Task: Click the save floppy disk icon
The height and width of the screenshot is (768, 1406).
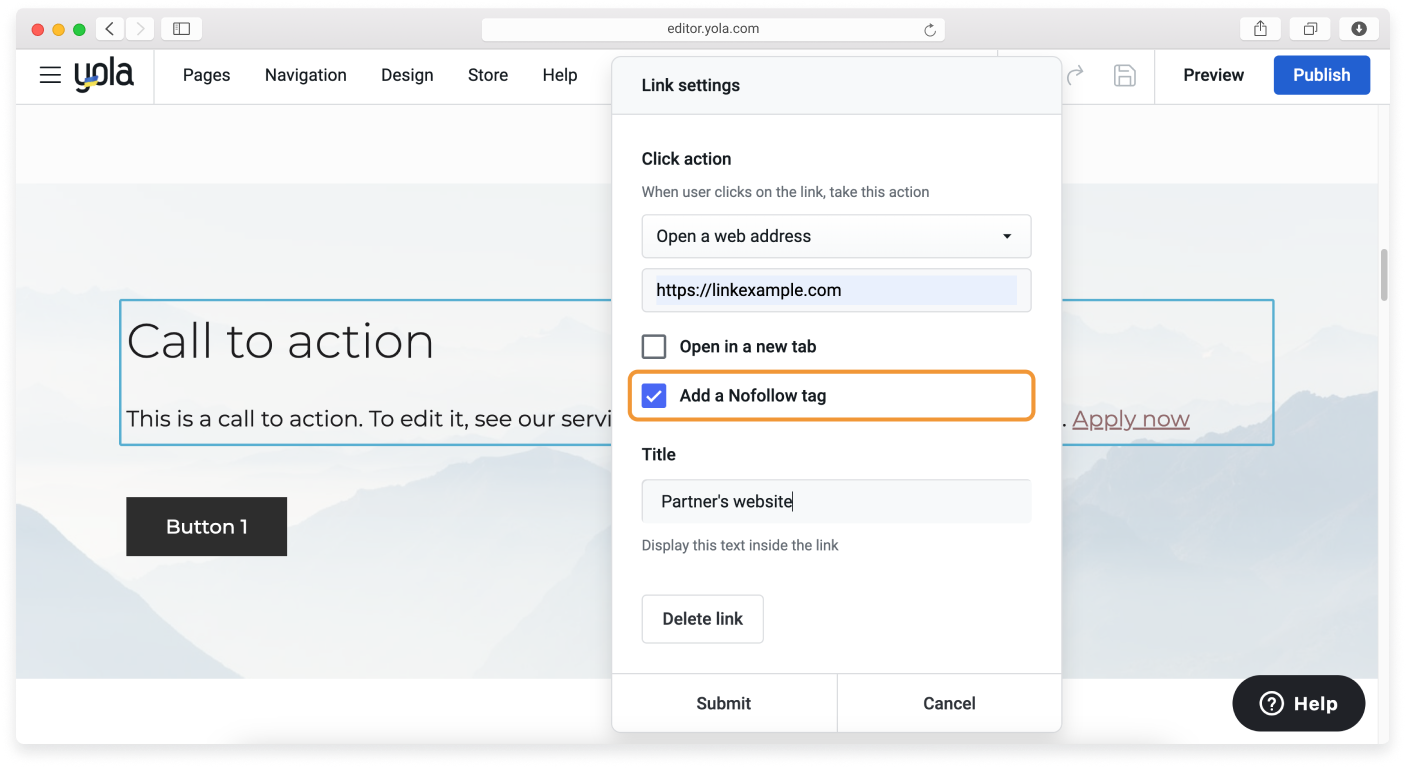Action: 1125,75
